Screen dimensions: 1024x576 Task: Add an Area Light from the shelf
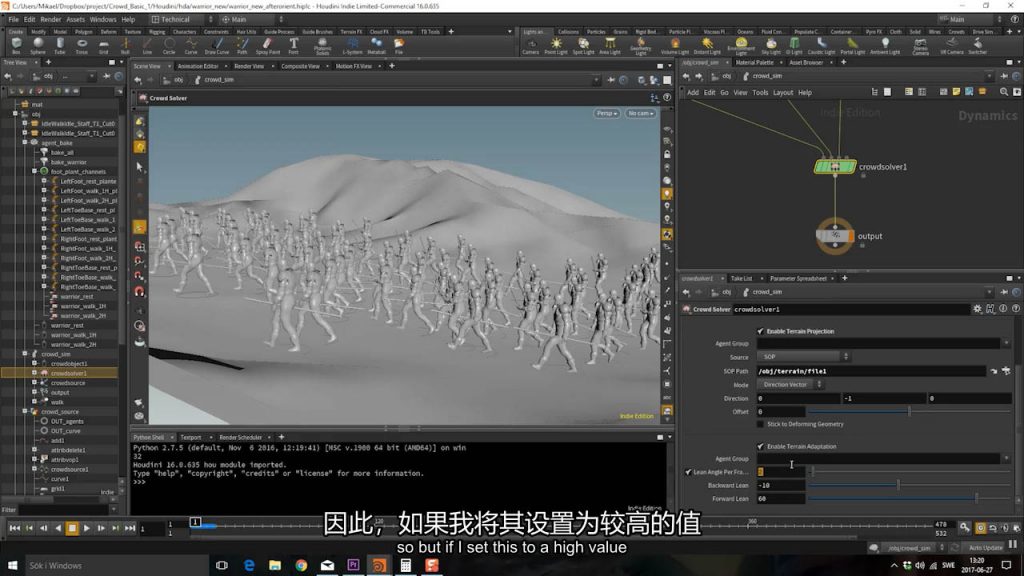pyautogui.click(x=609, y=46)
